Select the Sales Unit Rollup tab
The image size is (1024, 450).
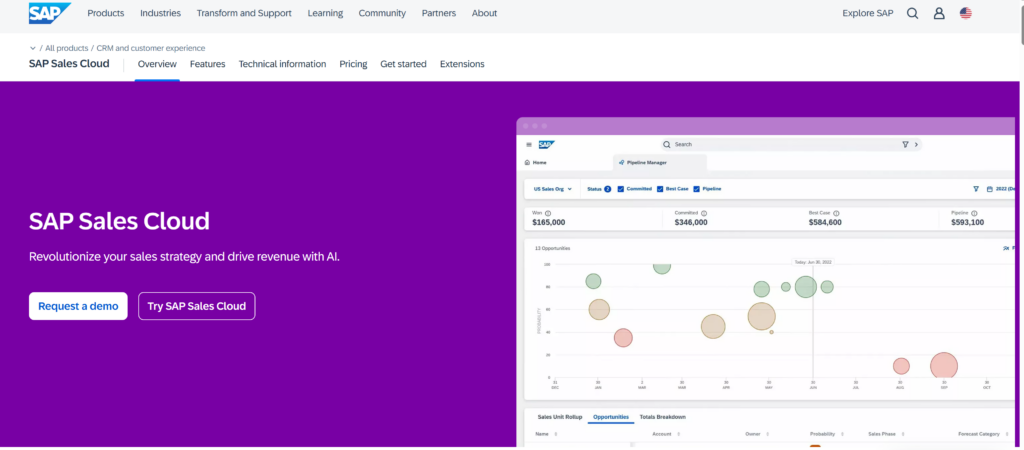point(560,417)
